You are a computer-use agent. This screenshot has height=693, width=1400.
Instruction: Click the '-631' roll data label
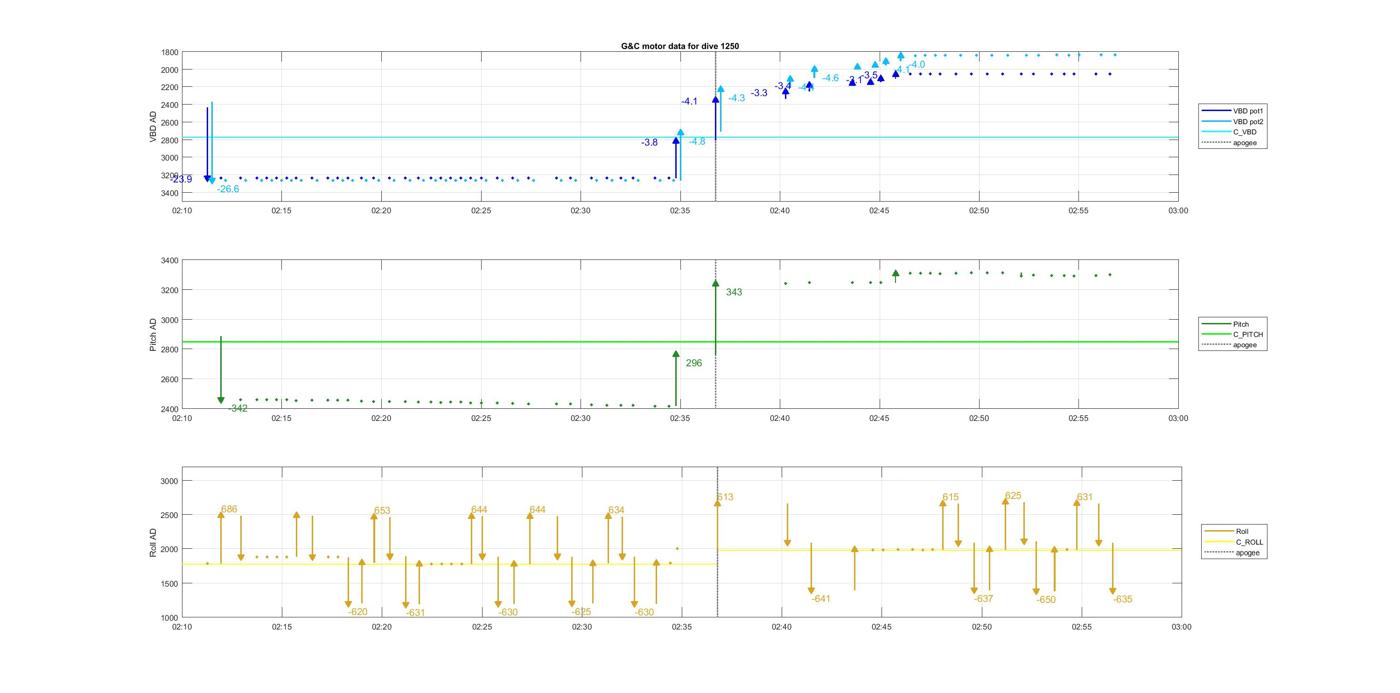[415, 613]
